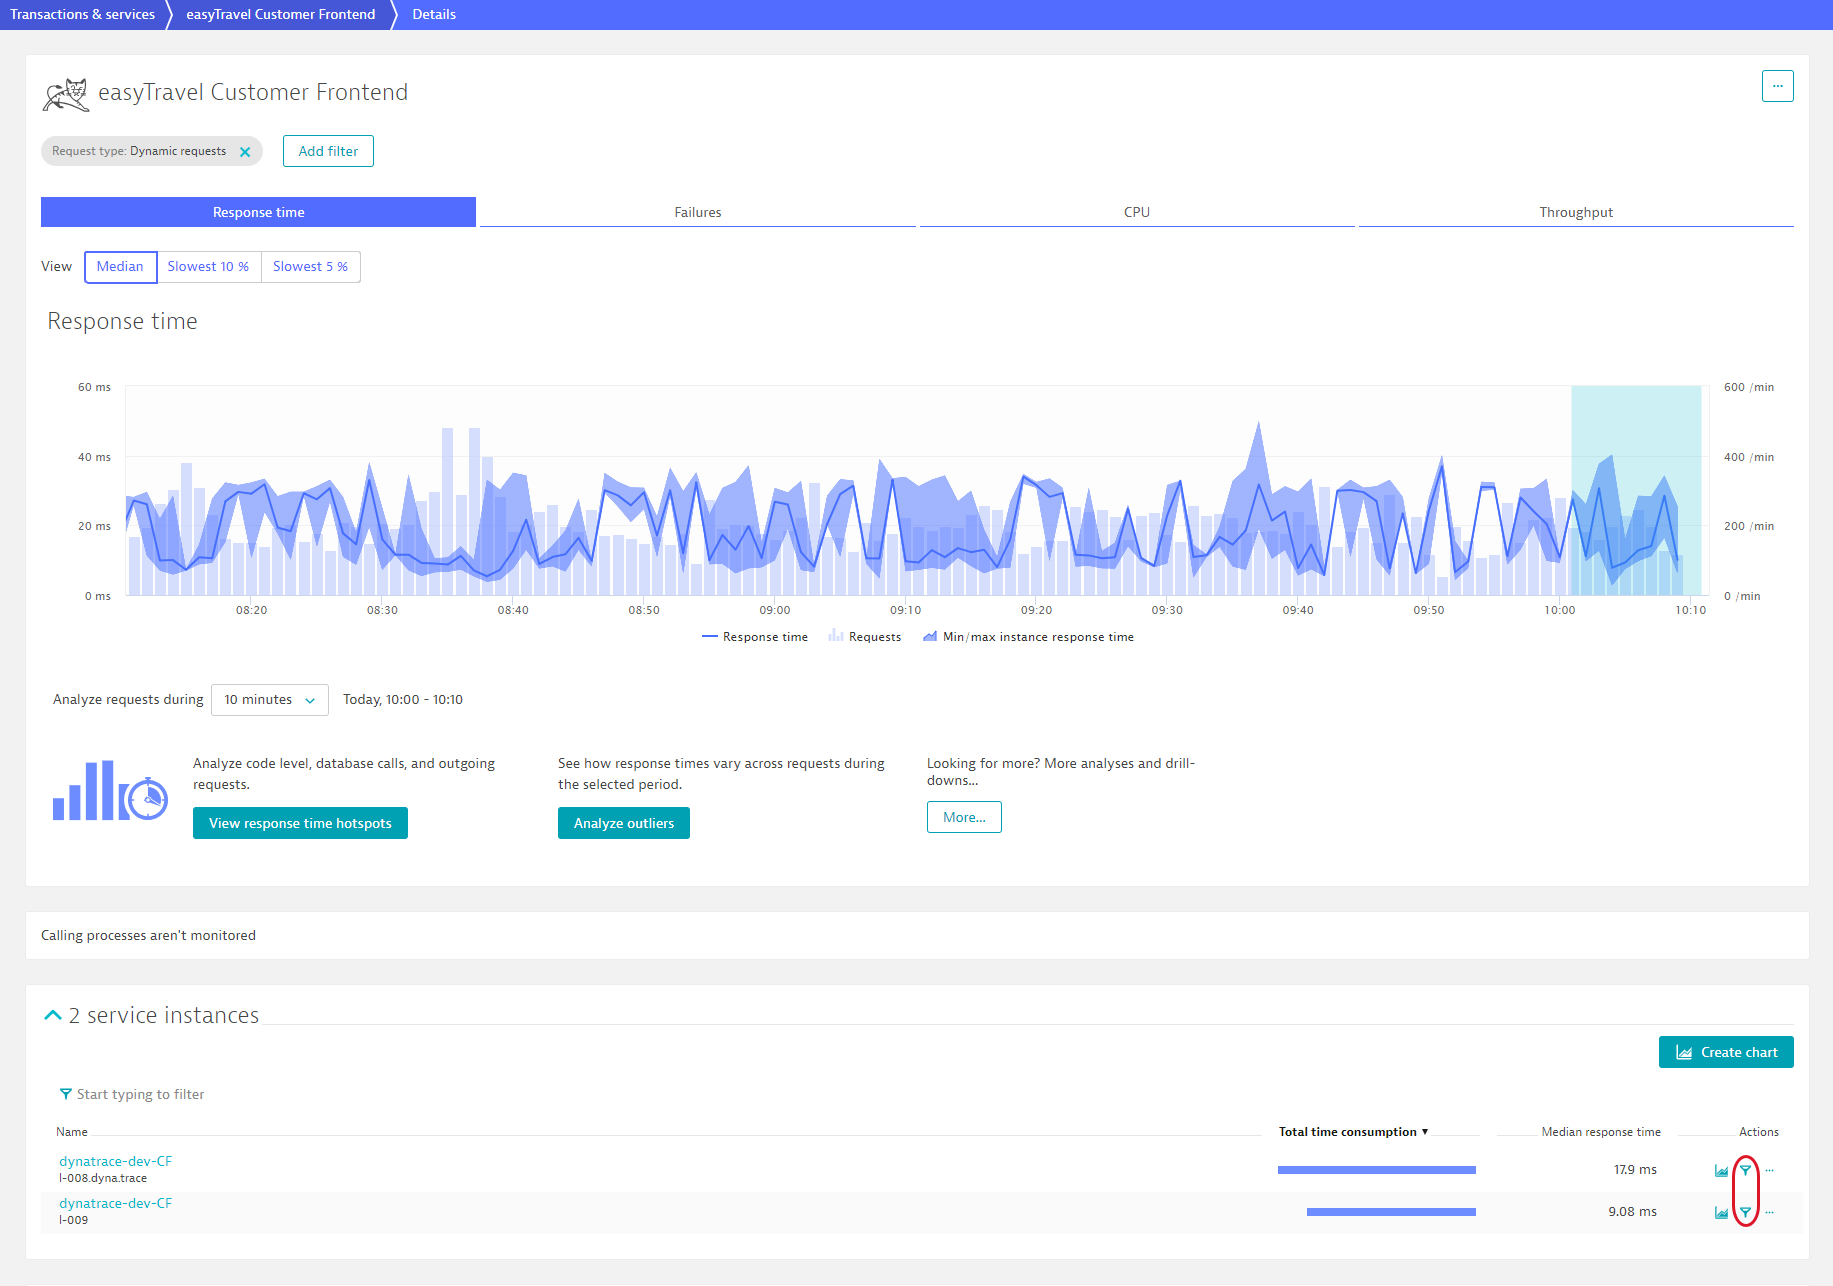Toggle the Response time legend entry
Screen dimensions: 1833x1286
tap(755, 637)
